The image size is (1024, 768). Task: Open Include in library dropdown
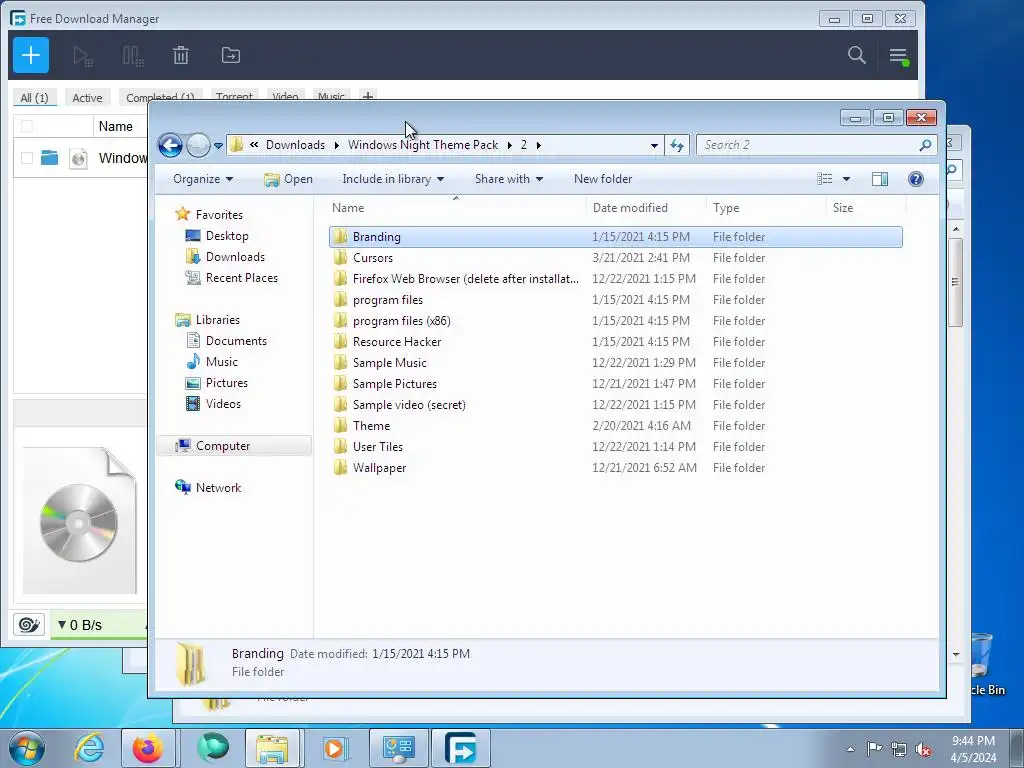(392, 179)
